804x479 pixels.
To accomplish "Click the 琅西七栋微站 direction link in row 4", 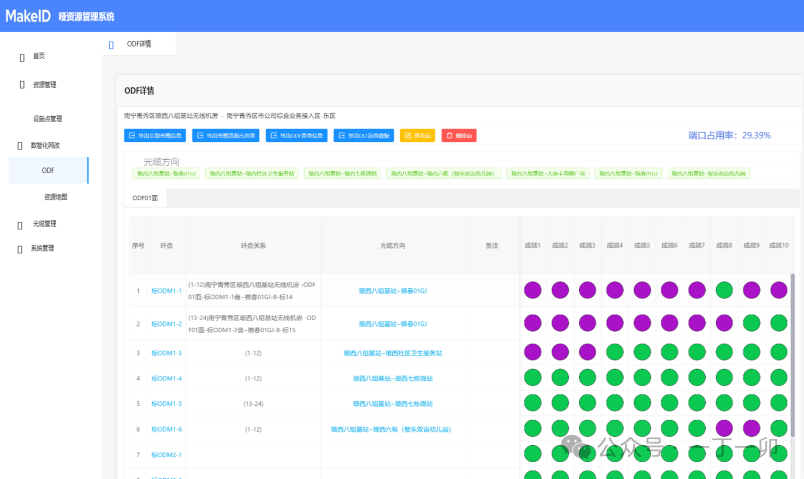I will click(x=393, y=378).
